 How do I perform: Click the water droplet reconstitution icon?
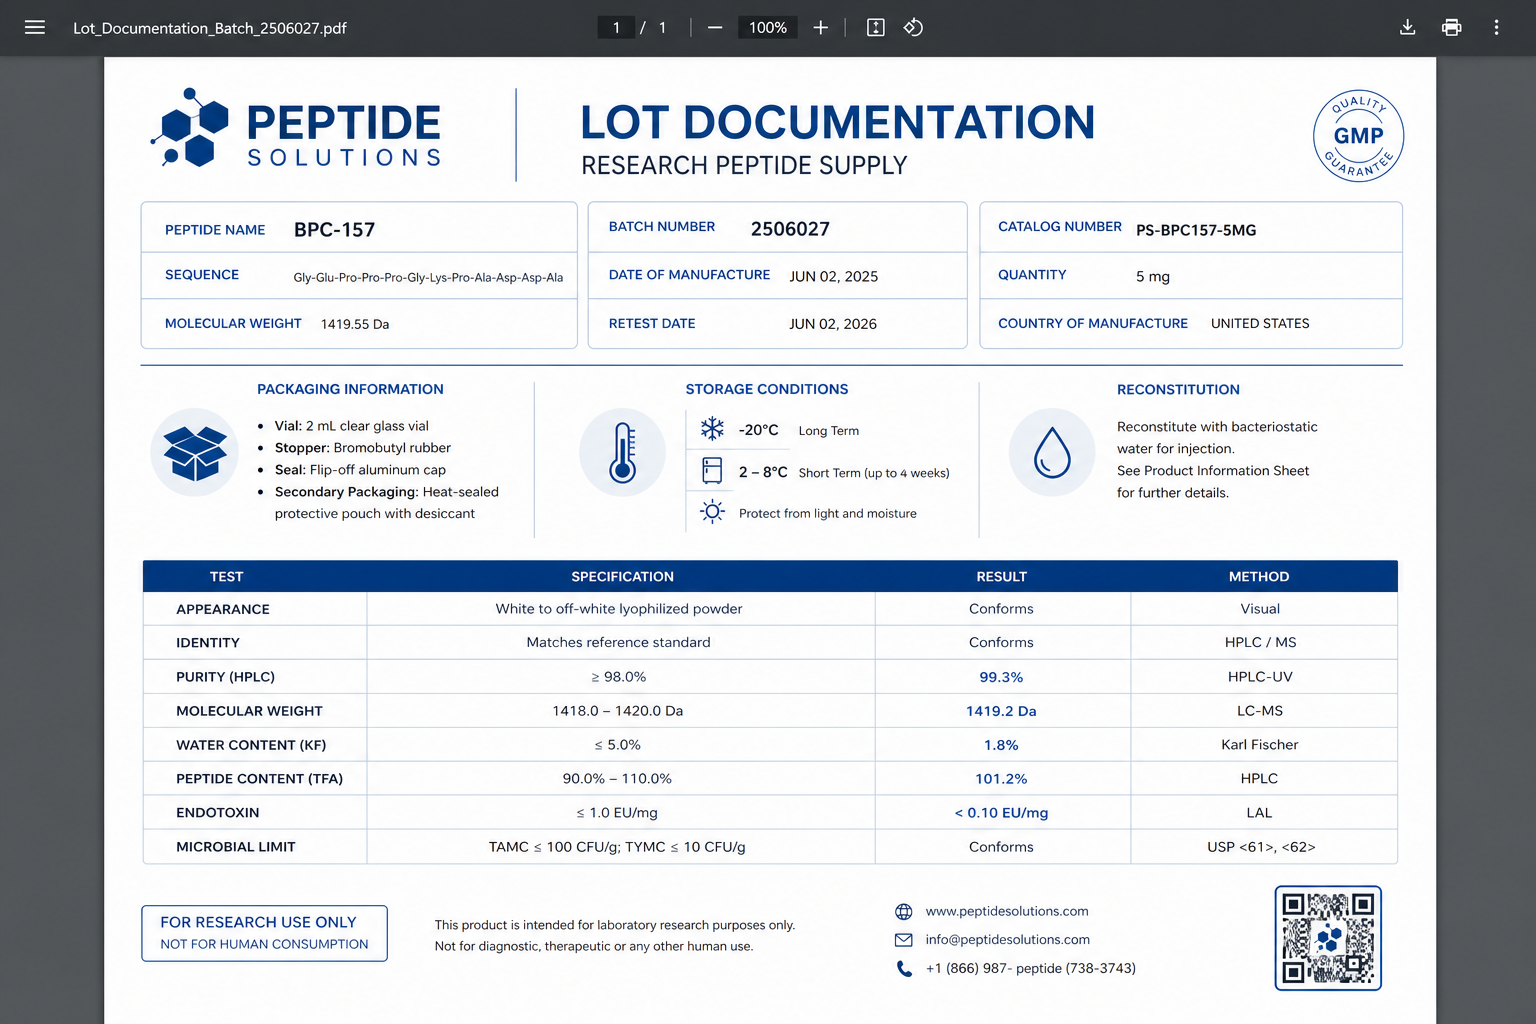[x=1052, y=452]
